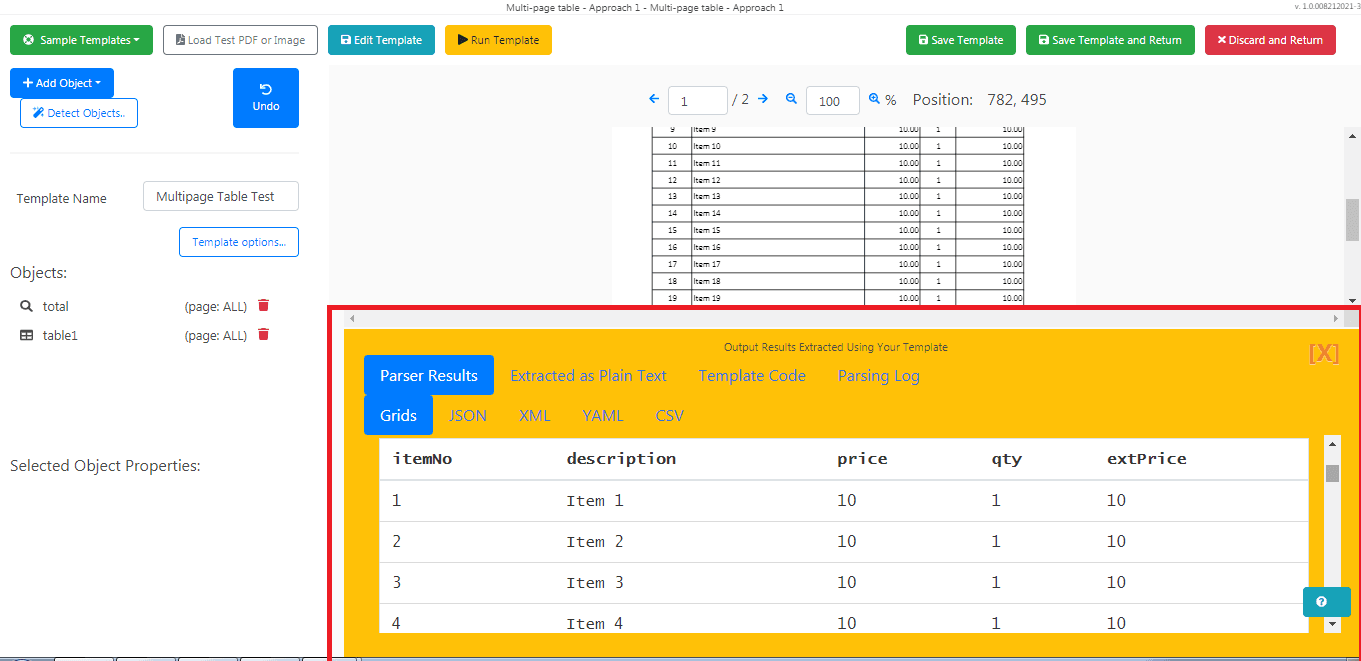
Task: Delete the table1 object using its trash icon
Action: pos(263,335)
